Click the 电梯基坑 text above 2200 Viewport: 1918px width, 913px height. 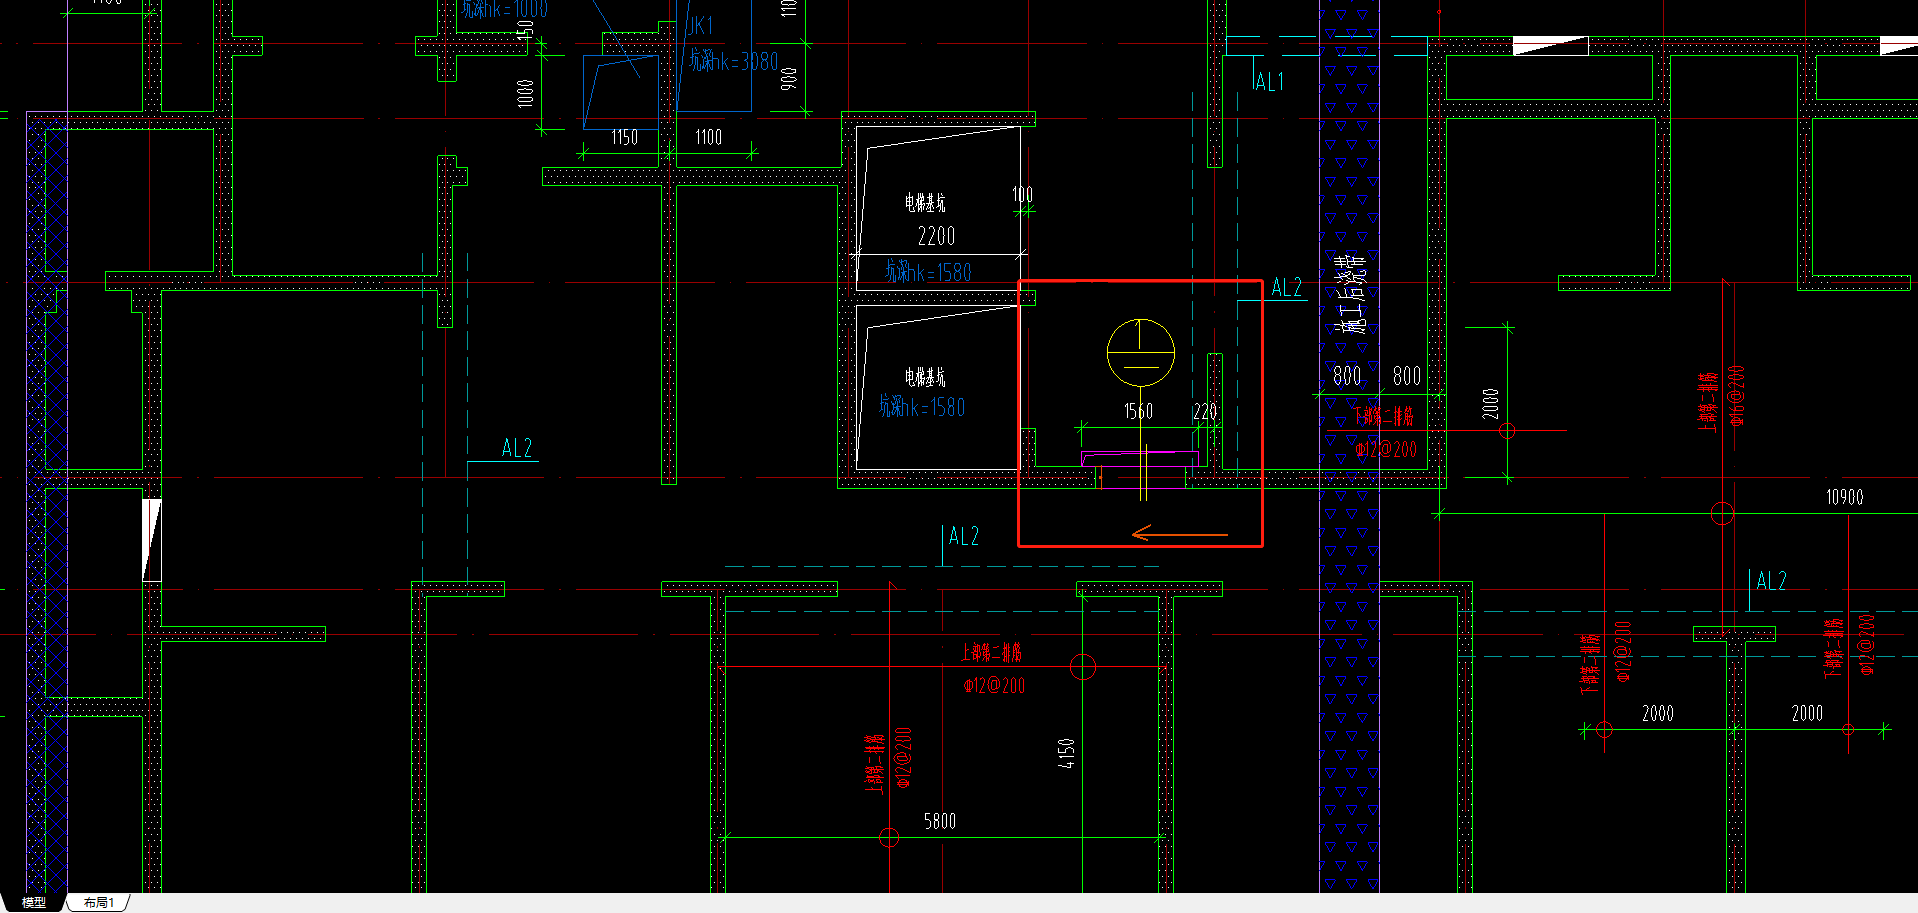click(x=925, y=203)
